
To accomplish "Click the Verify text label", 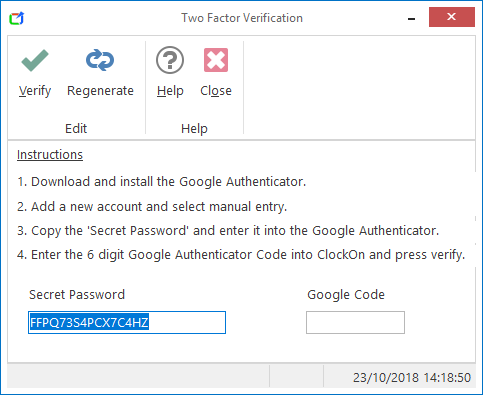I will coord(35,91).
